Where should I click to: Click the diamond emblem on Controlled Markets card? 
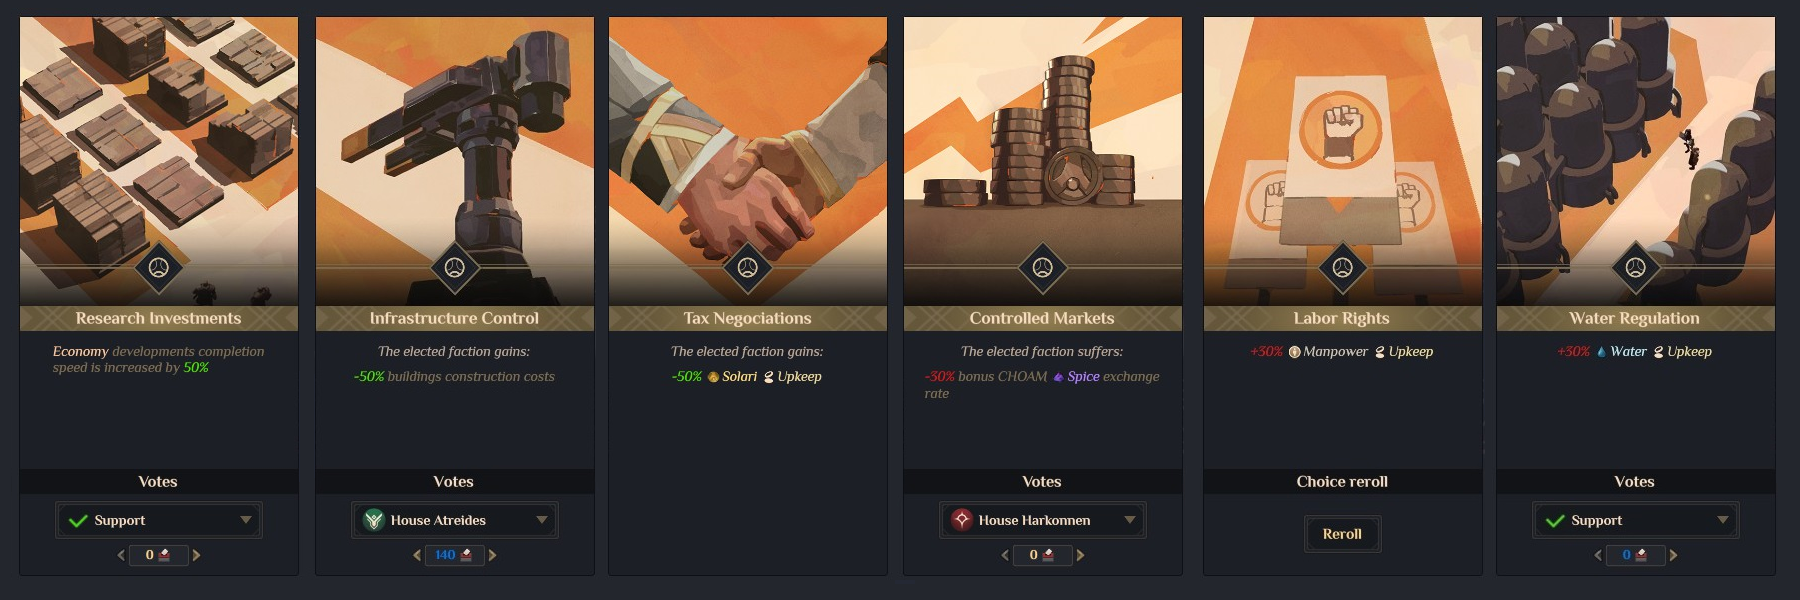1042,268
